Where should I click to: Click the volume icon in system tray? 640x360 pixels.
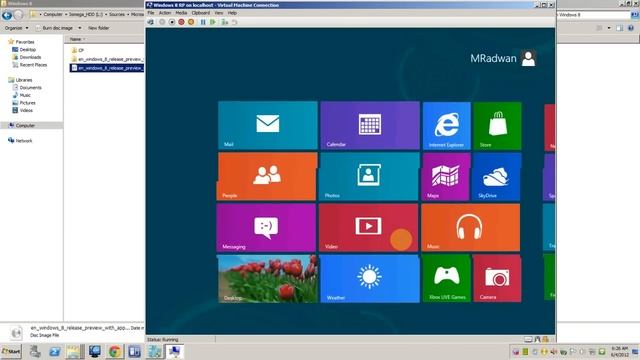point(553,351)
